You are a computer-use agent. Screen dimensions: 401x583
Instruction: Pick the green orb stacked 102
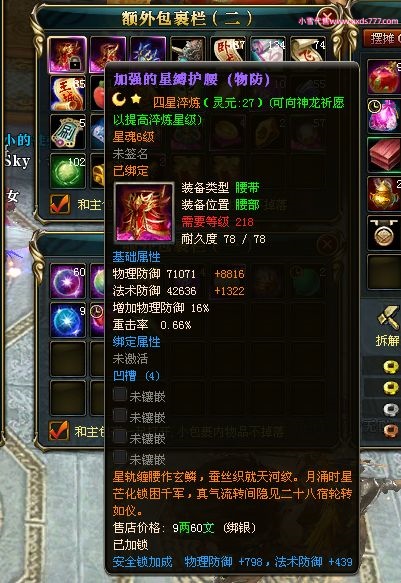68,171
